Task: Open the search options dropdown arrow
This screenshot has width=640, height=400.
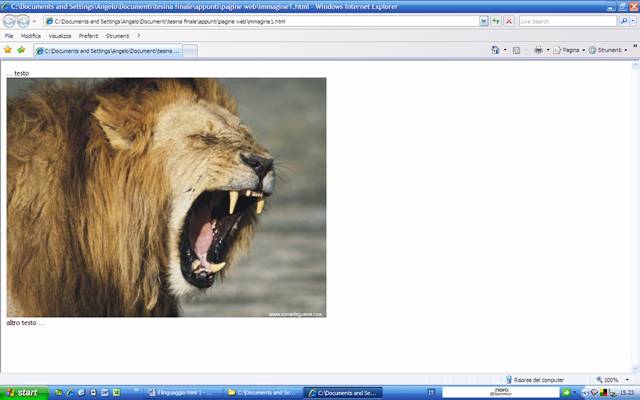Action: point(633,21)
